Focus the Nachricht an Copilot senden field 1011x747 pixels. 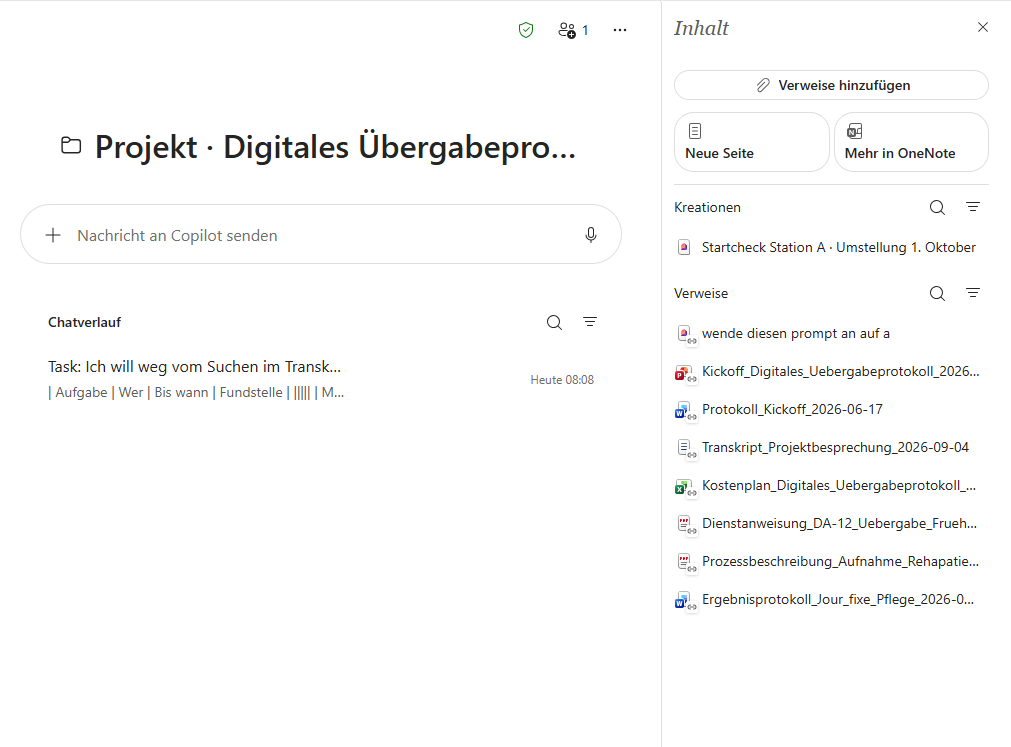[x=320, y=235]
